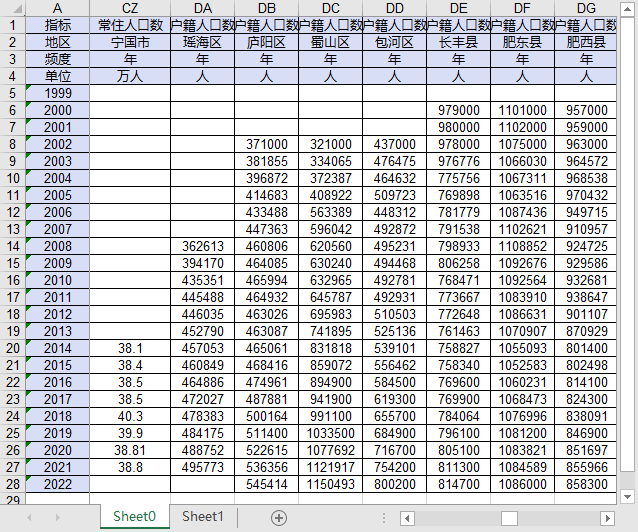The width and height of the screenshot is (638, 532).
Task: Click the cell '庐阳区'
Action: click(267, 42)
